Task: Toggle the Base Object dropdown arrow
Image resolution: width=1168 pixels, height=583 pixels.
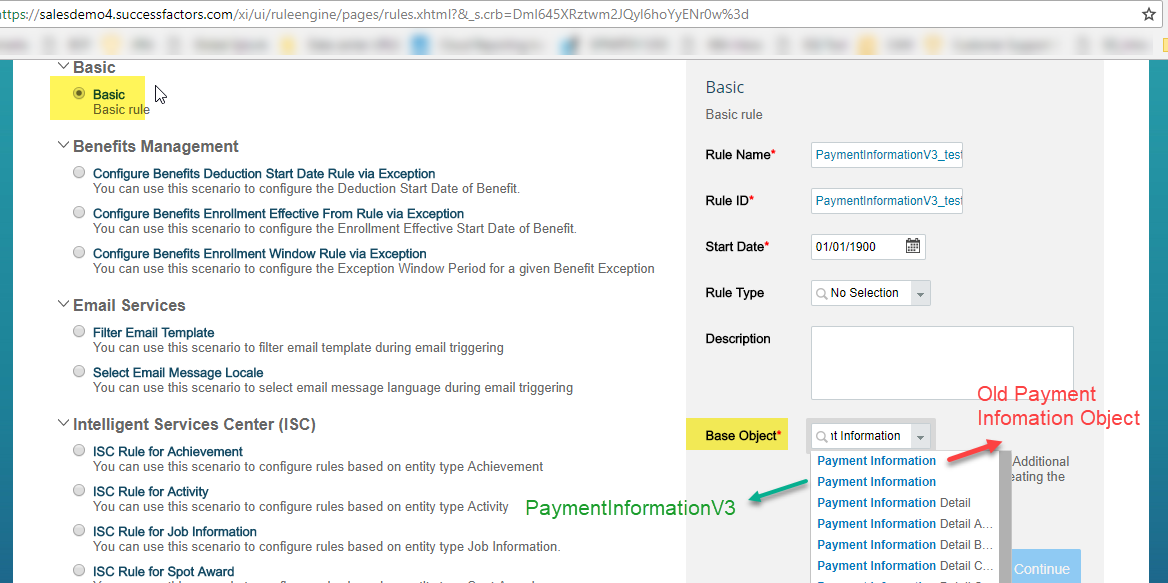Action: point(921,436)
